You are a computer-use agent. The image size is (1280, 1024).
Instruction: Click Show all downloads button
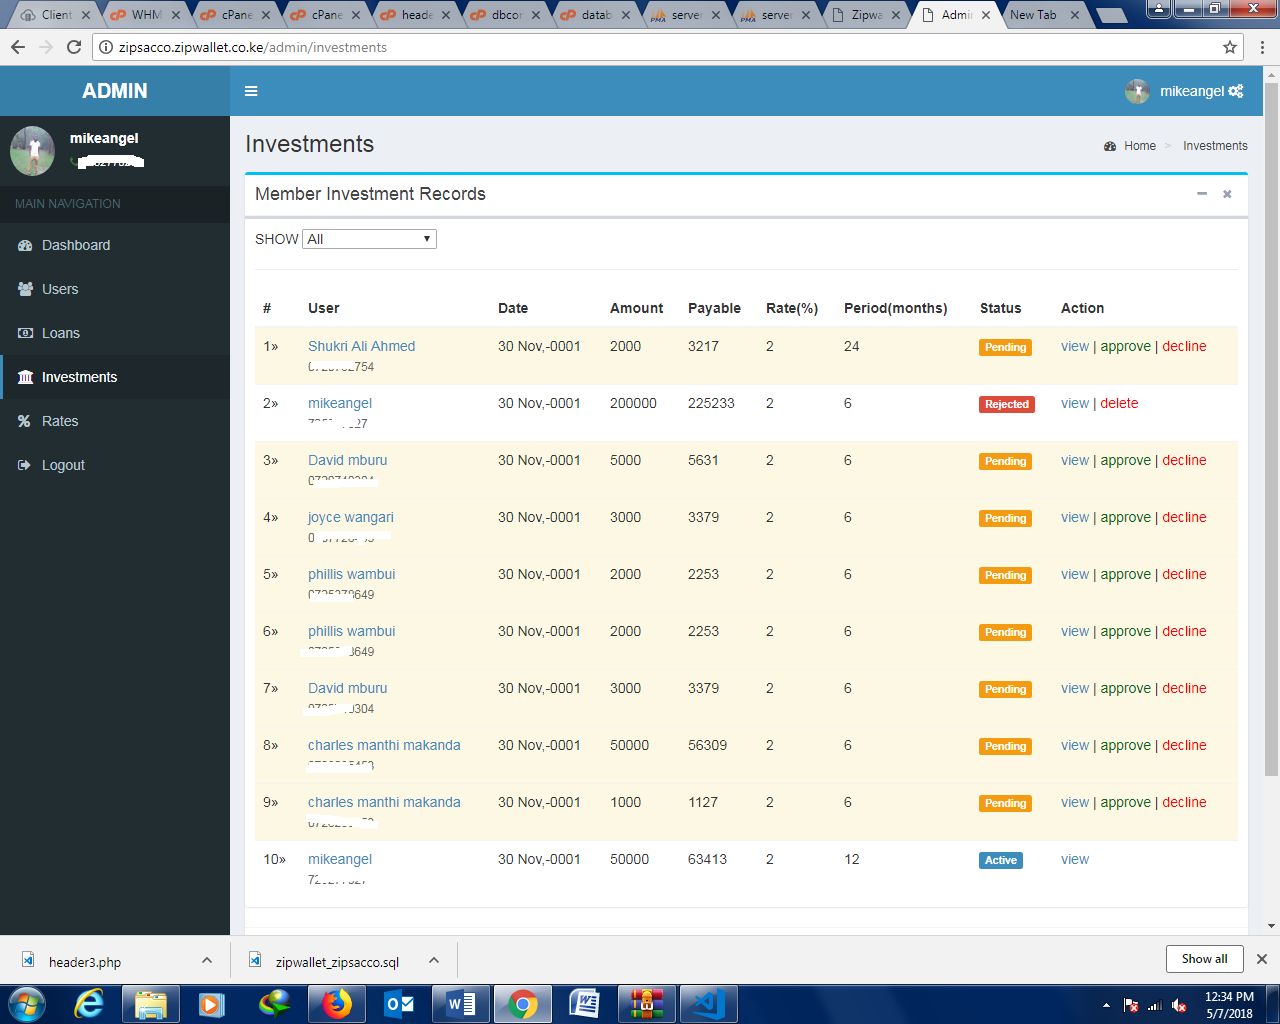1204,959
